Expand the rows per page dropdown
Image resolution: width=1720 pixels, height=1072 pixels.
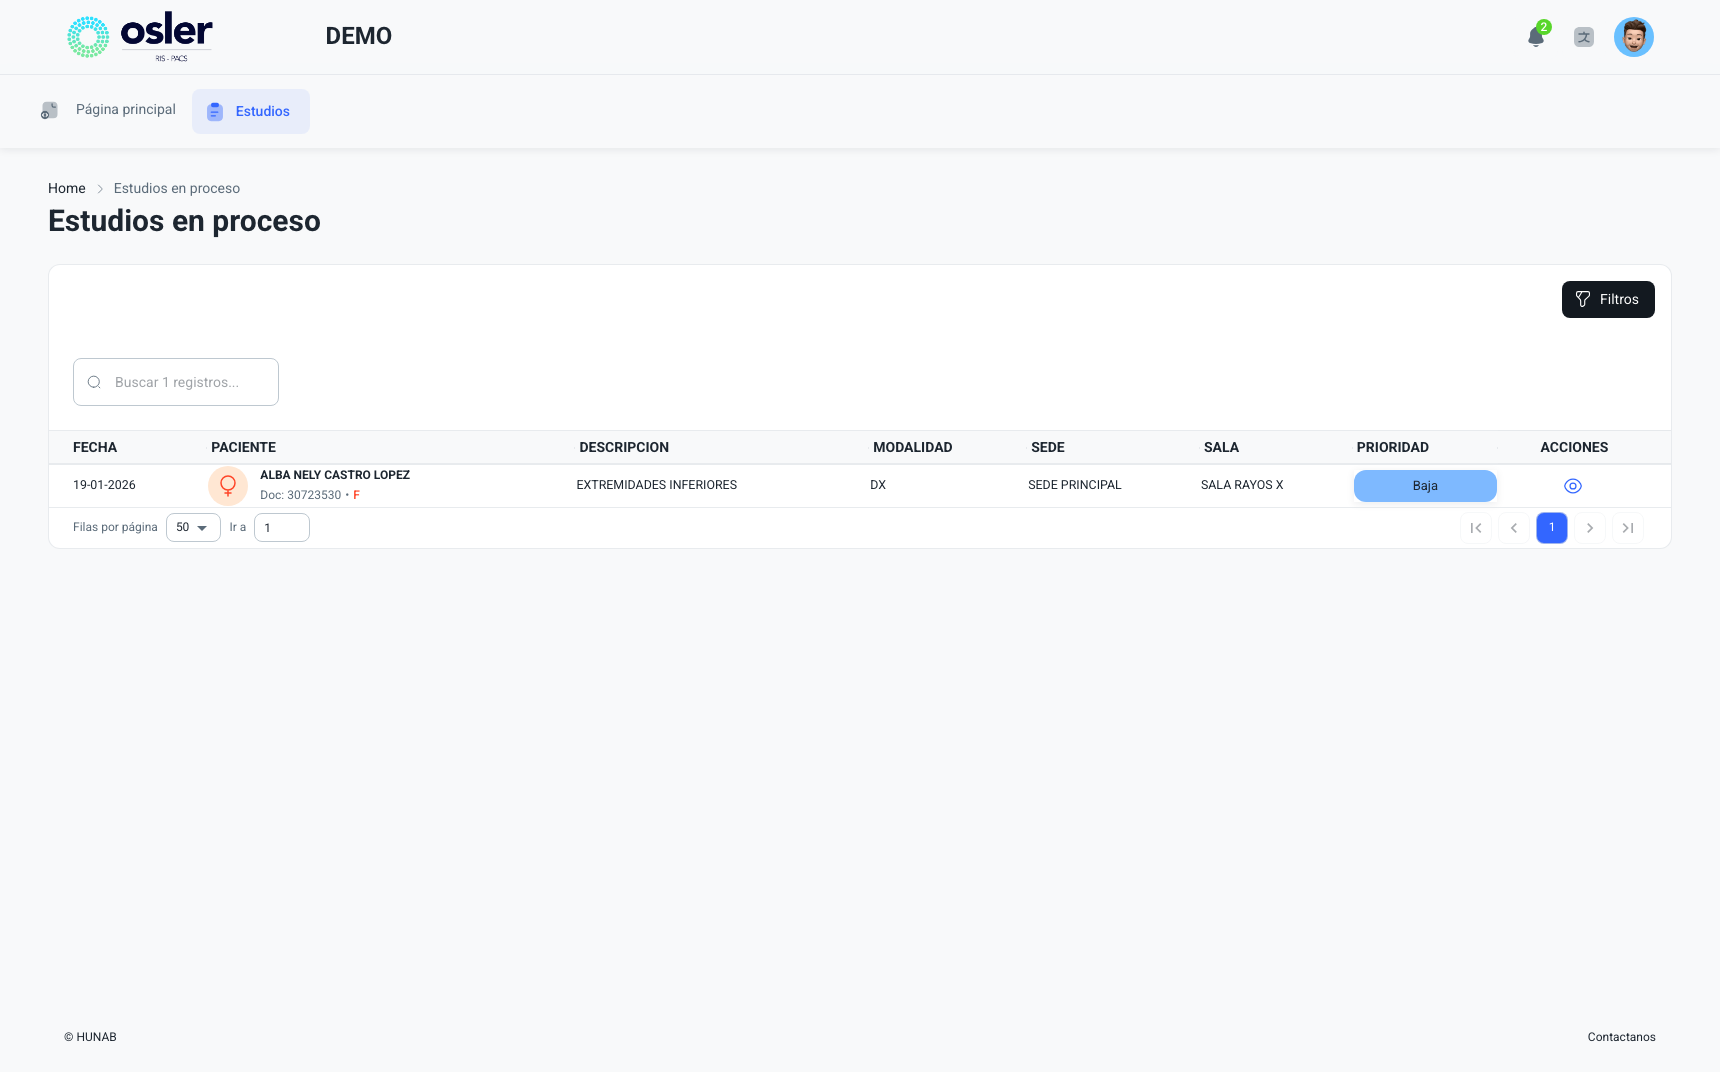[x=193, y=528]
